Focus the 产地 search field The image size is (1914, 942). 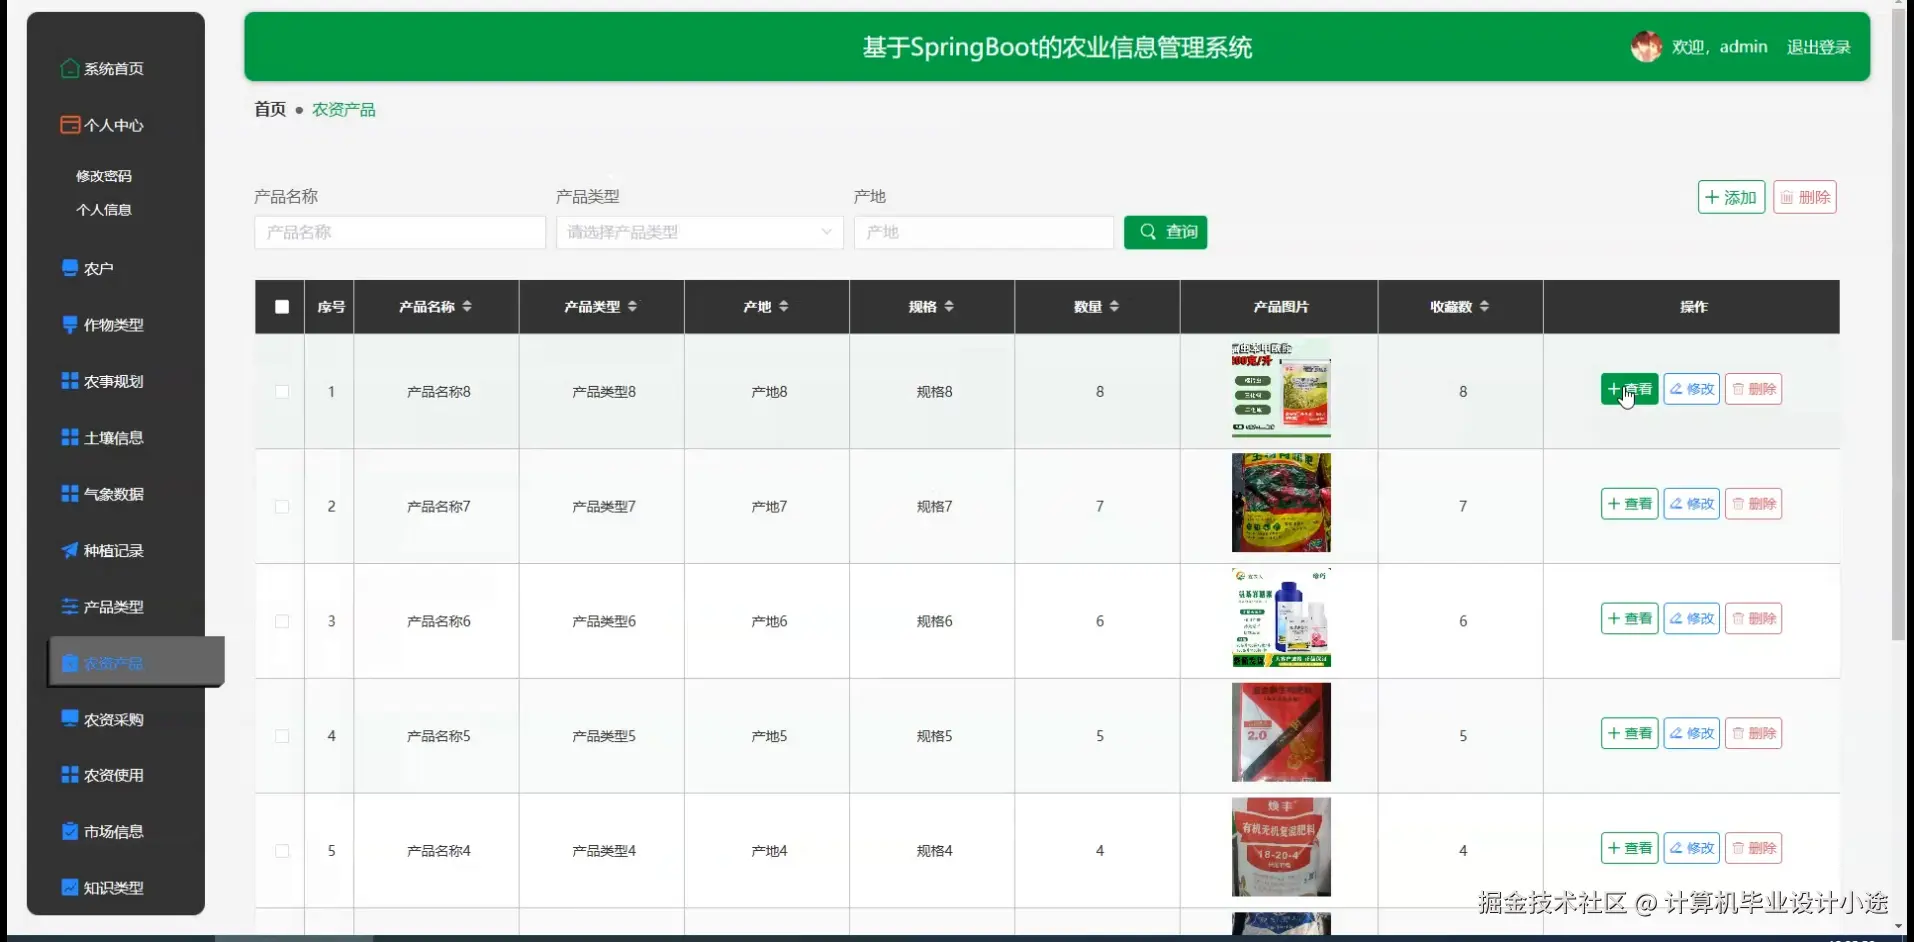click(984, 232)
